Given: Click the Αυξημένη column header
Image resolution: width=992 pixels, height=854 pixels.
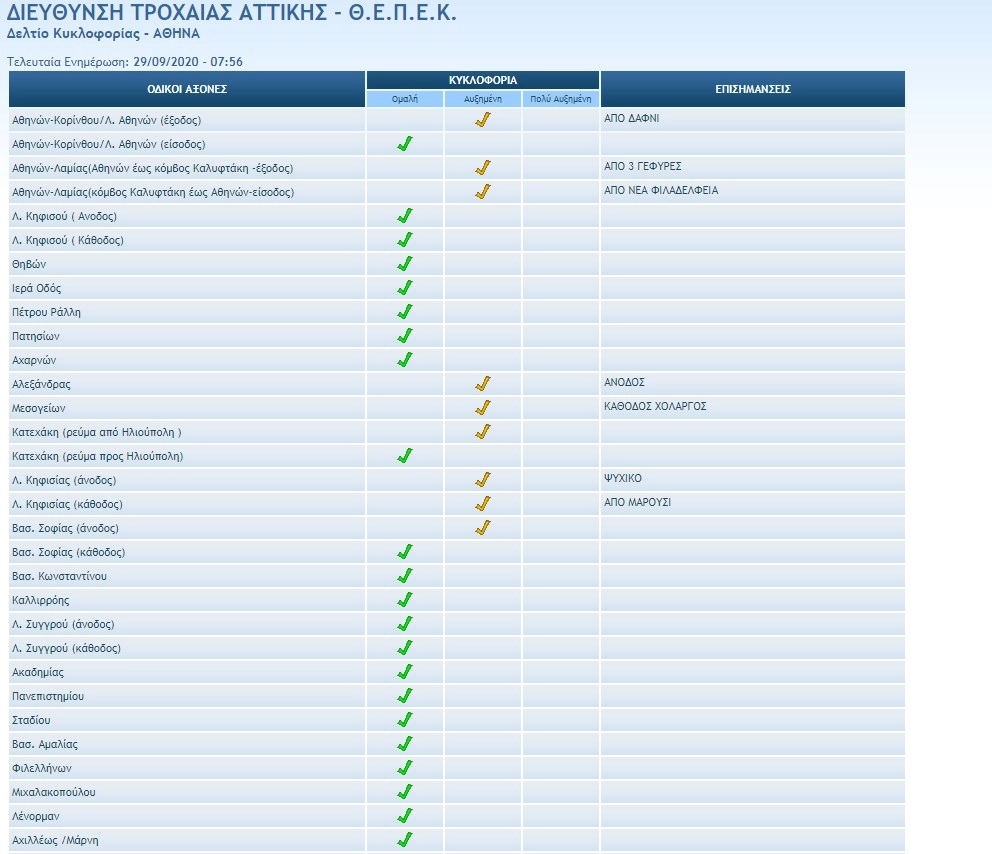Looking at the screenshot, I should point(483,99).
